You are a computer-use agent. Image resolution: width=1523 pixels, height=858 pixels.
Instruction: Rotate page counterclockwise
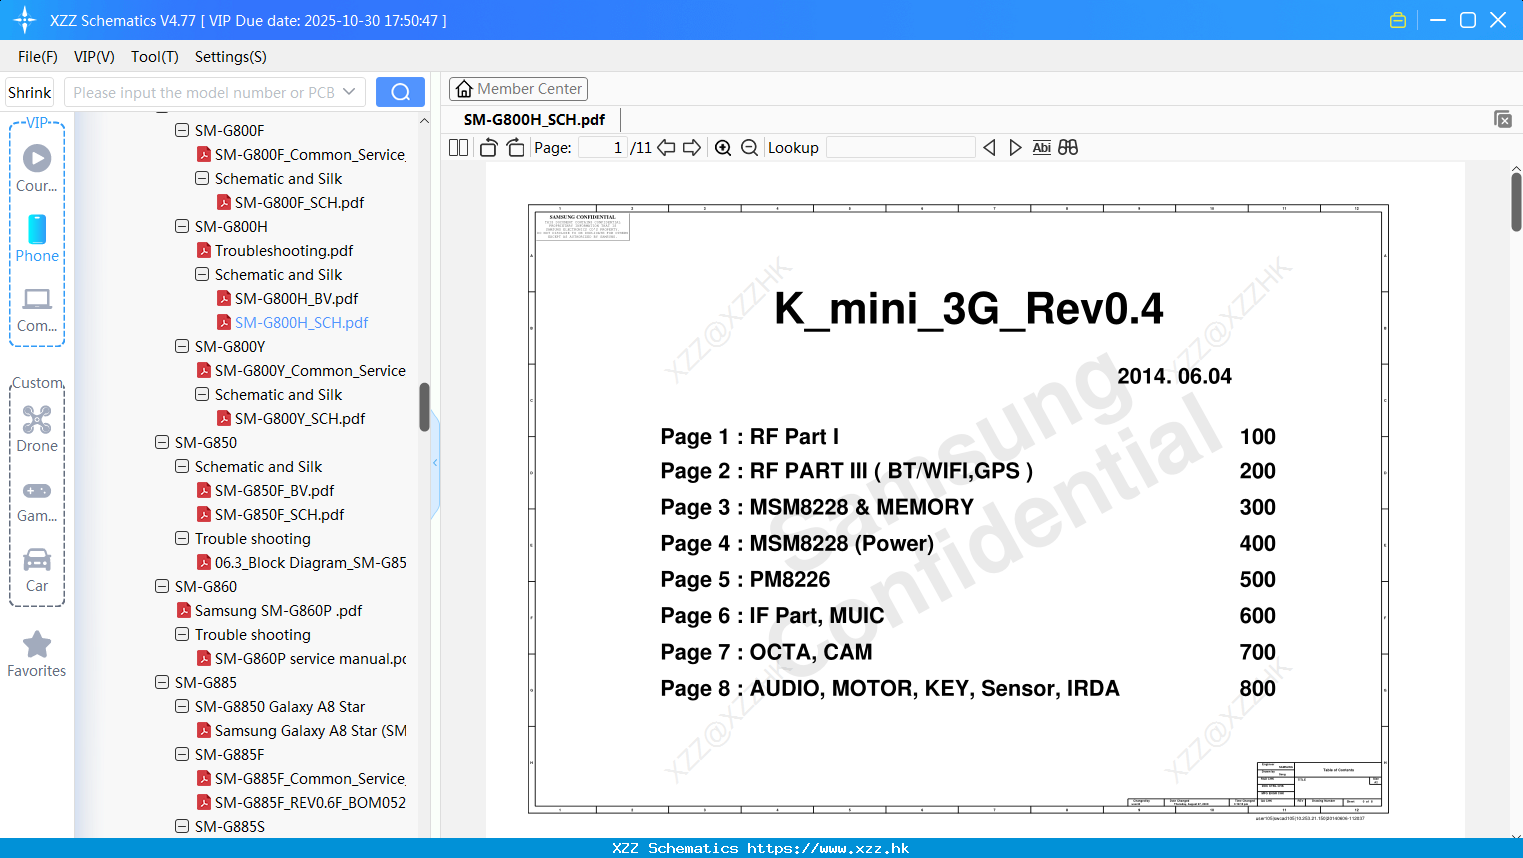(488, 147)
